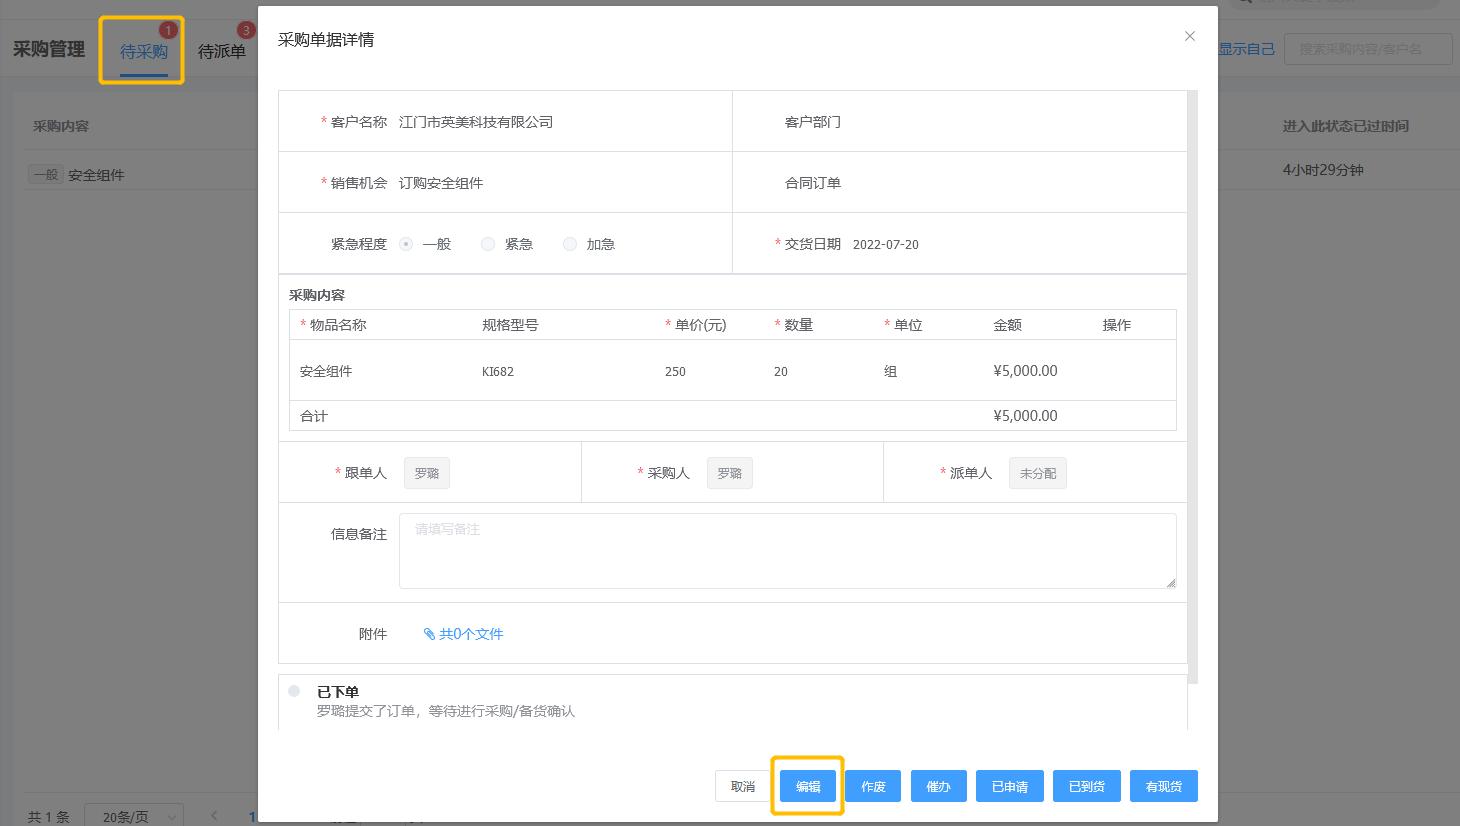Click the unit value 组
This screenshot has width=1460, height=826.
pyautogui.click(x=891, y=371)
